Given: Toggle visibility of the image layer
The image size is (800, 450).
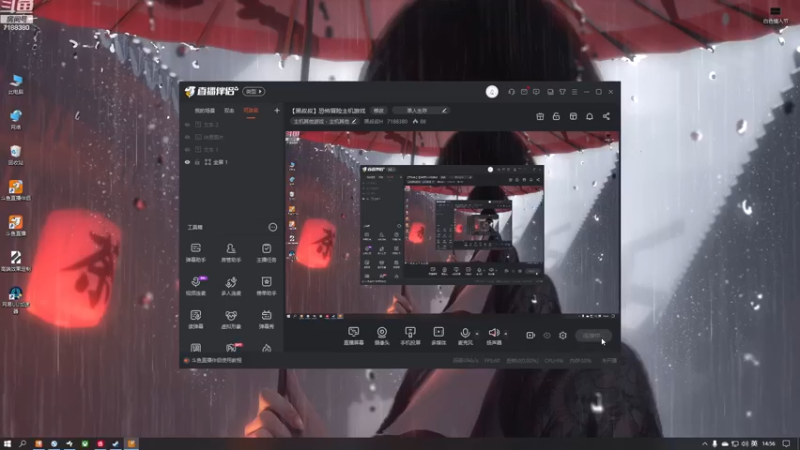Looking at the screenshot, I should 187,137.
